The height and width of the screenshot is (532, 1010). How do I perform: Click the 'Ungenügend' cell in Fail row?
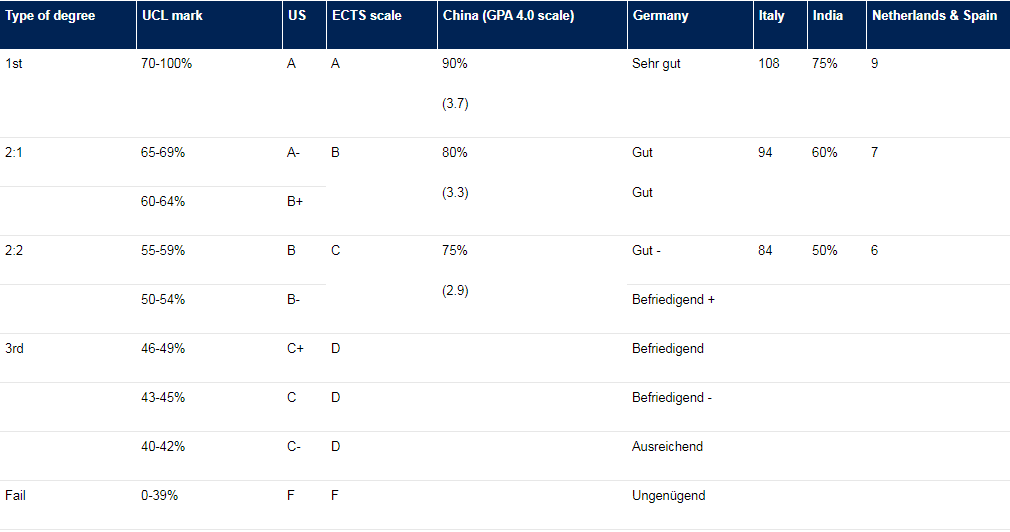click(668, 495)
